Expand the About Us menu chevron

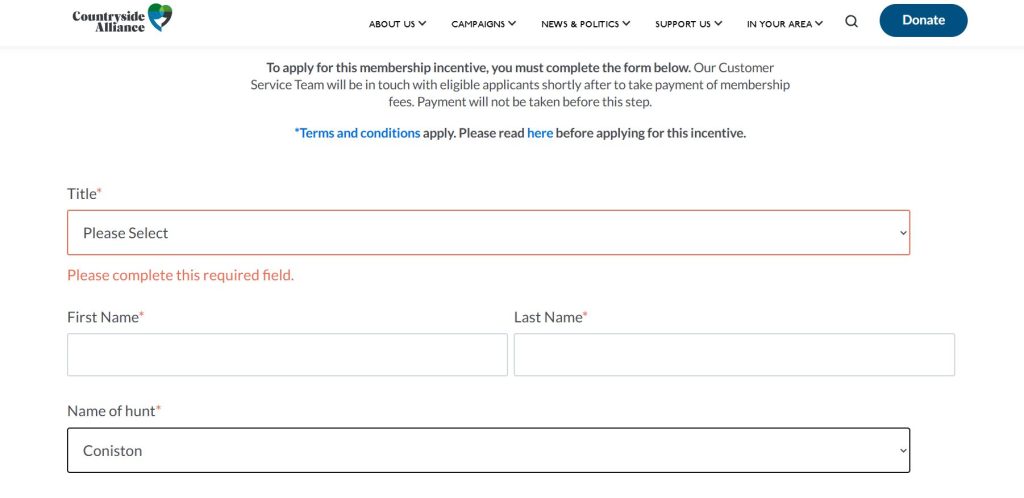pyautogui.click(x=422, y=23)
